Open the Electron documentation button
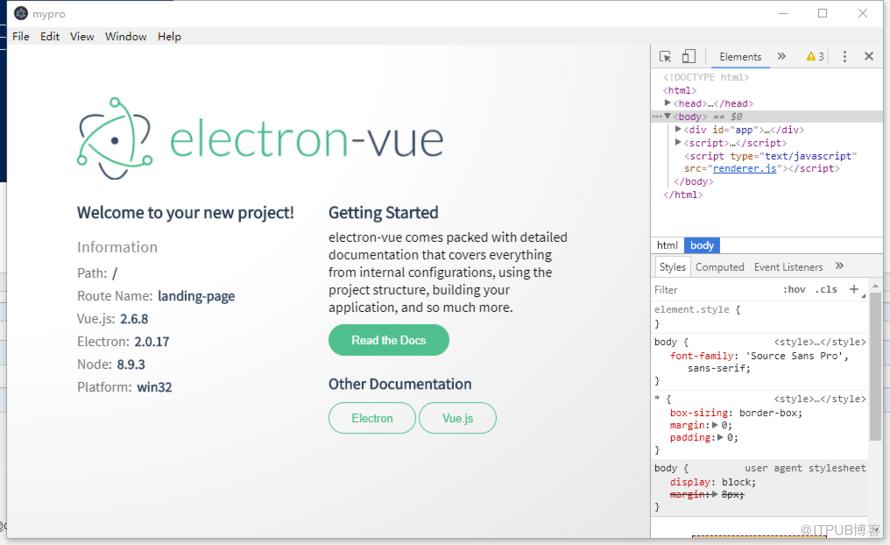 [372, 418]
